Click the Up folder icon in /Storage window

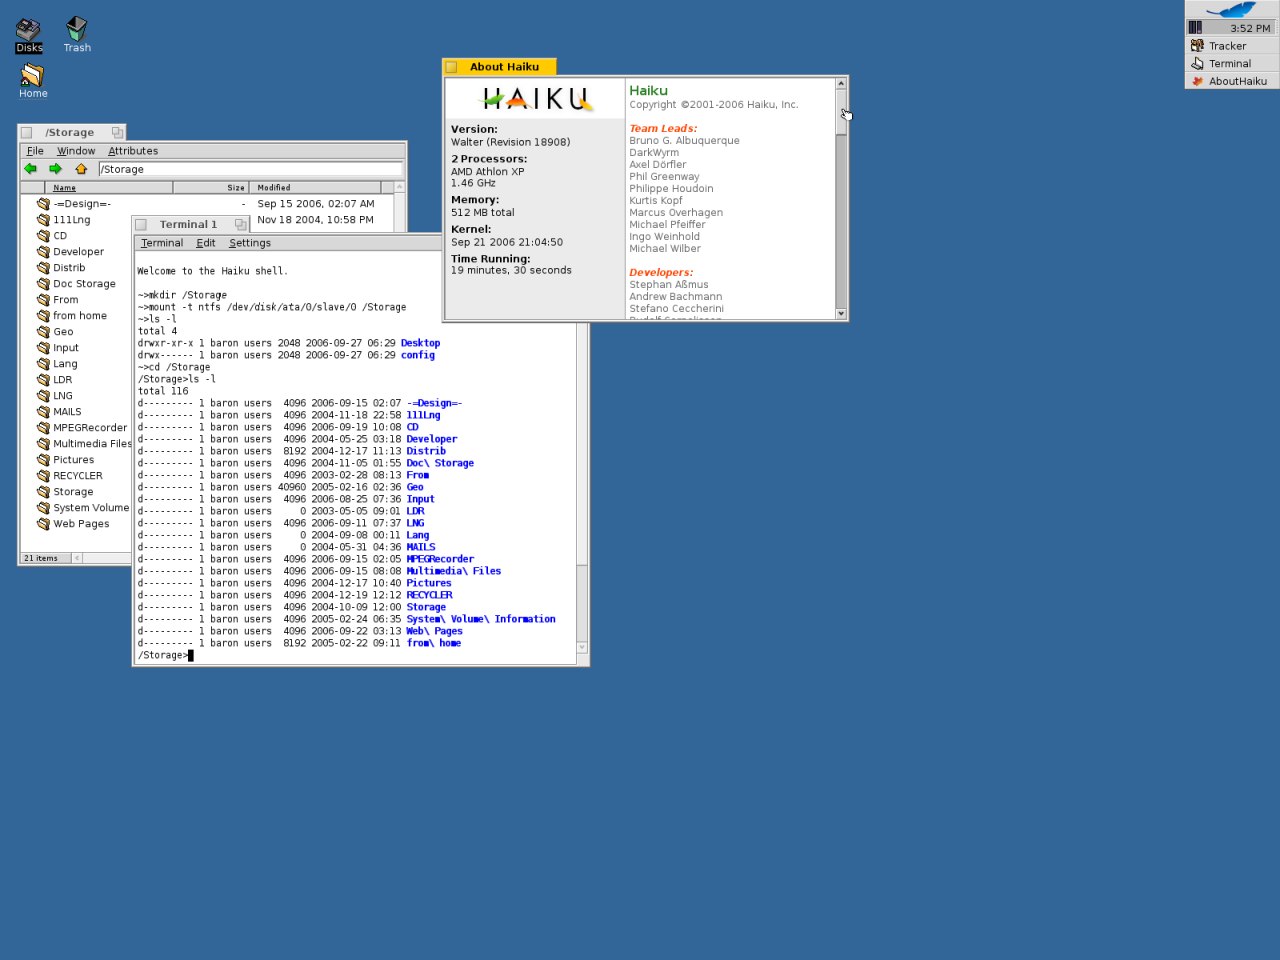[x=81, y=169]
